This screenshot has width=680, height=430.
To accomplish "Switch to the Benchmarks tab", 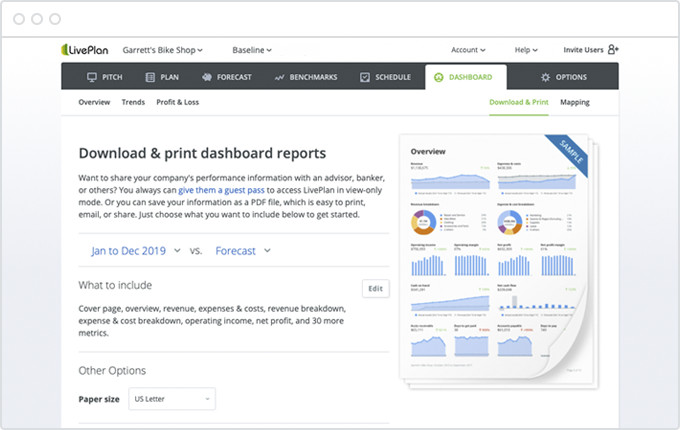I will (x=306, y=77).
